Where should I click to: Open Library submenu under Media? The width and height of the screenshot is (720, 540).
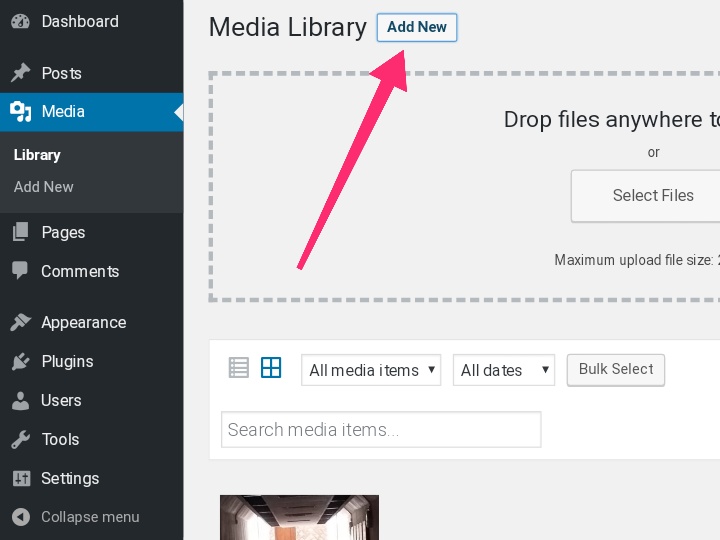point(37,155)
